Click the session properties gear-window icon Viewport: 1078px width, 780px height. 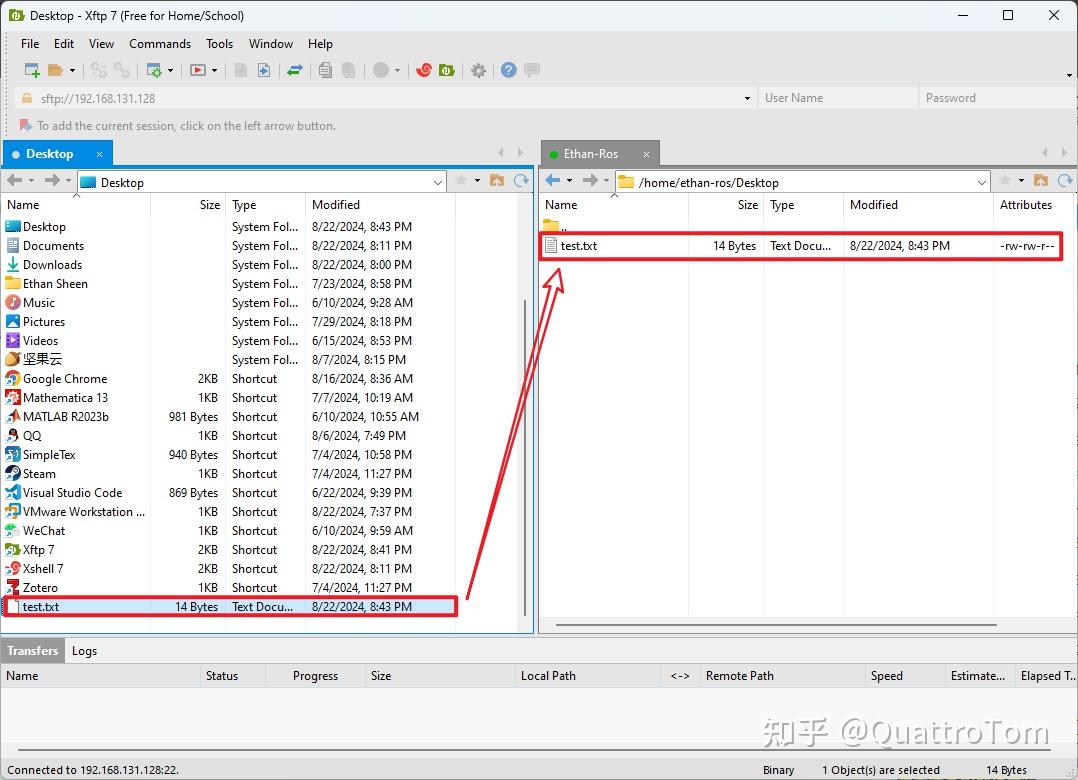click(155, 70)
